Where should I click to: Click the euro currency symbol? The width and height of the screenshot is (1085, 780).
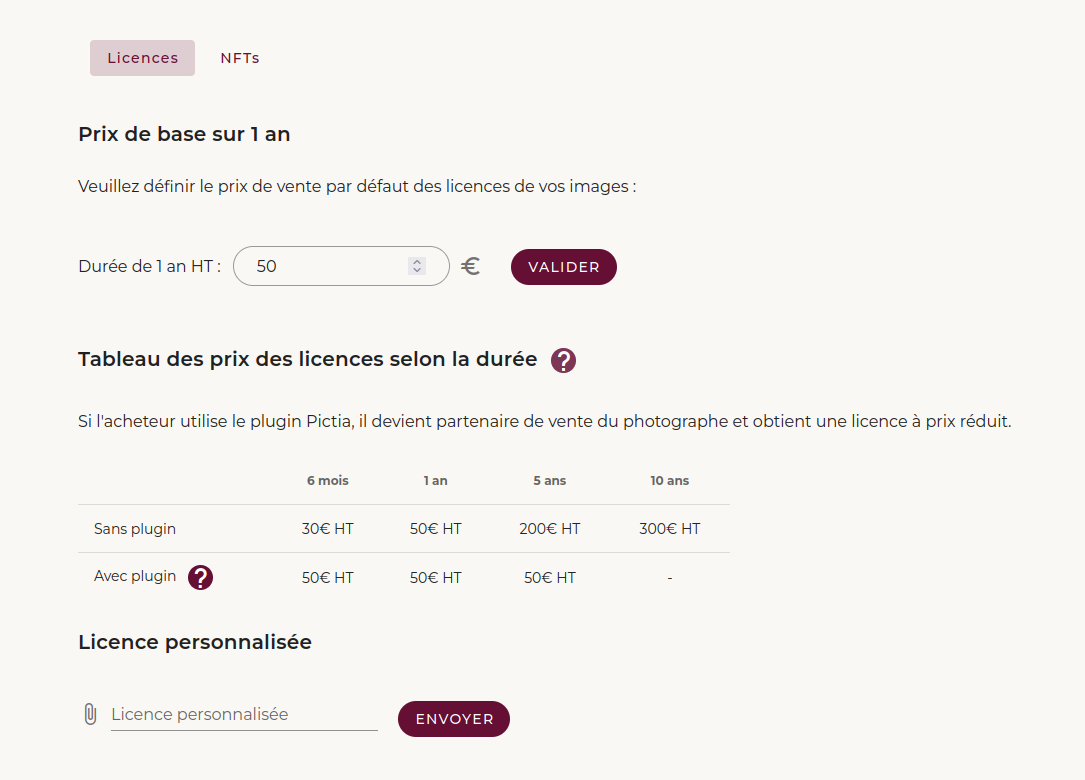click(471, 266)
